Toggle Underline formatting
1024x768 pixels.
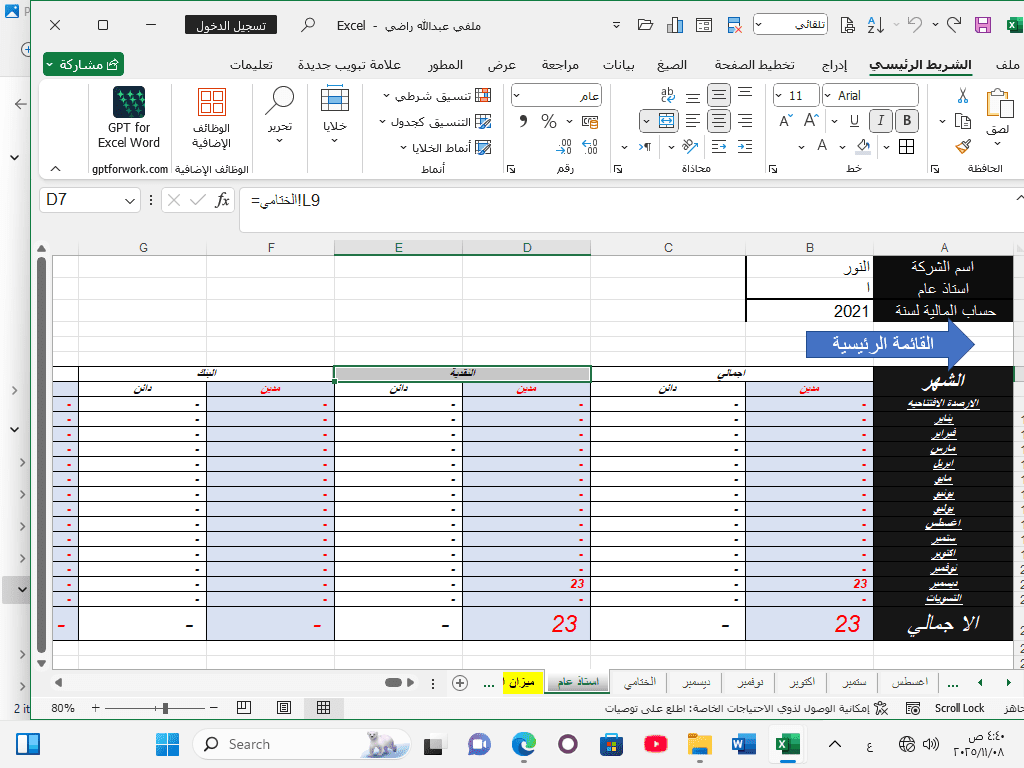click(x=853, y=121)
